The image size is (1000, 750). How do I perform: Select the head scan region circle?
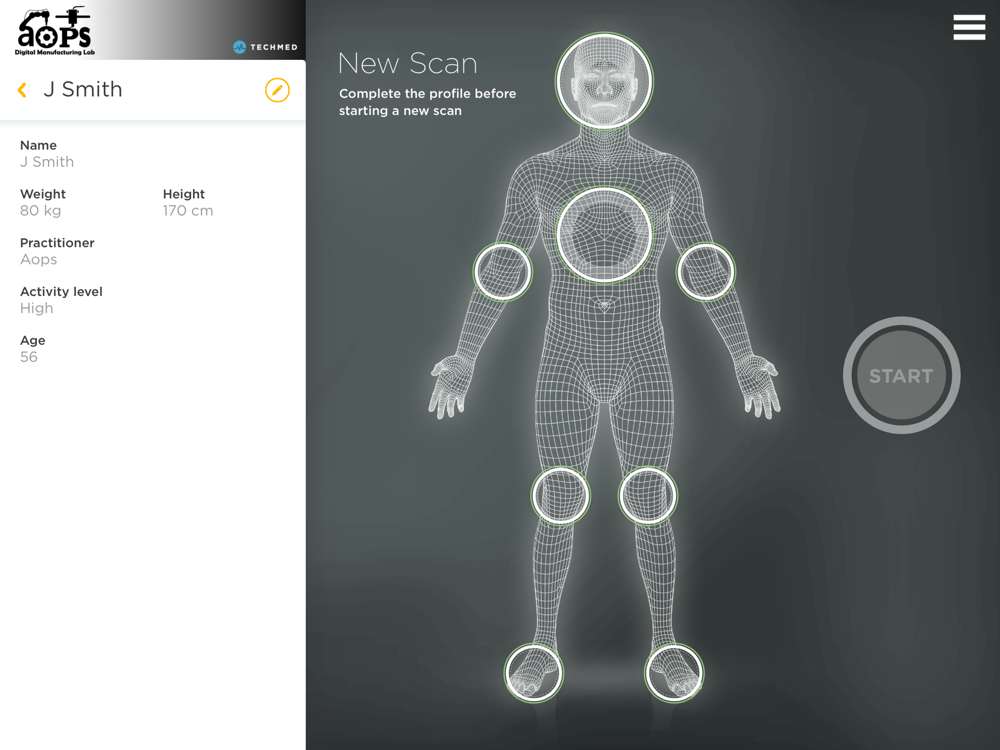click(x=604, y=82)
